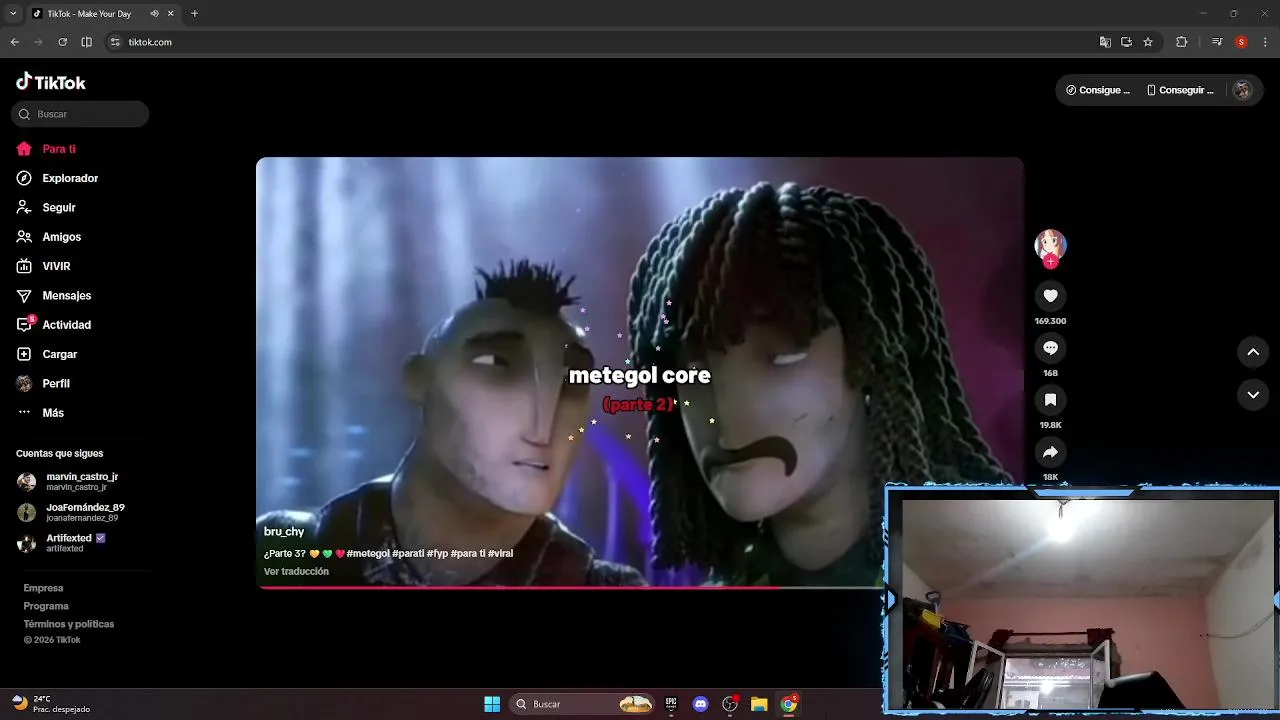This screenshot has height=720, width=1280.
Task: Open the tab search dropdown arrow
Action: pos(13,14)
